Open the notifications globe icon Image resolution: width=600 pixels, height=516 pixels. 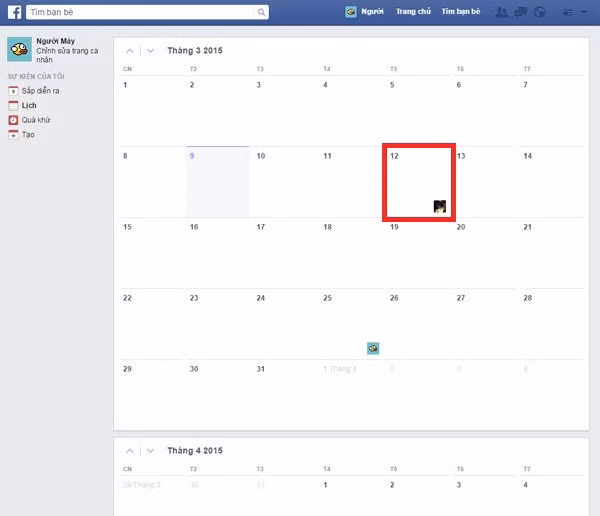tap(540, 12)
